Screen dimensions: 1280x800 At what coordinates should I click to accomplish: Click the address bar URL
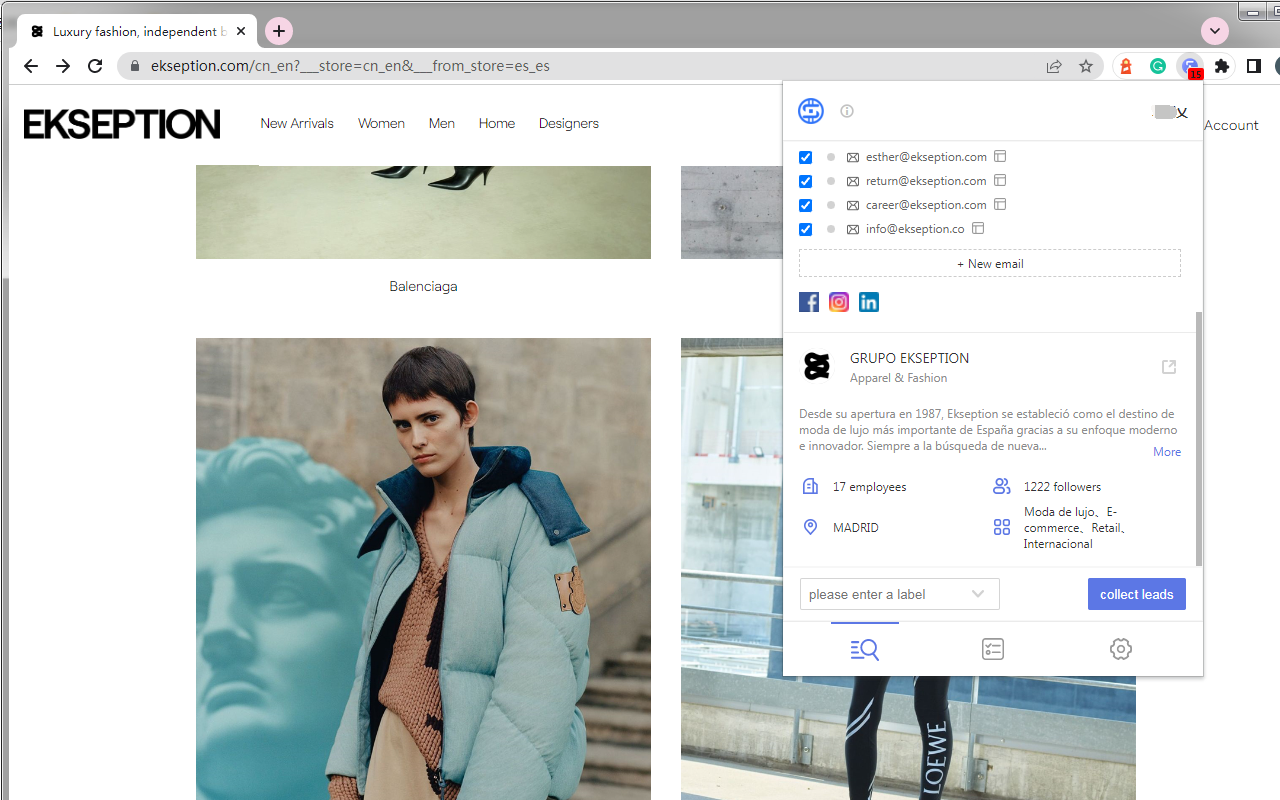pos(350,66)
